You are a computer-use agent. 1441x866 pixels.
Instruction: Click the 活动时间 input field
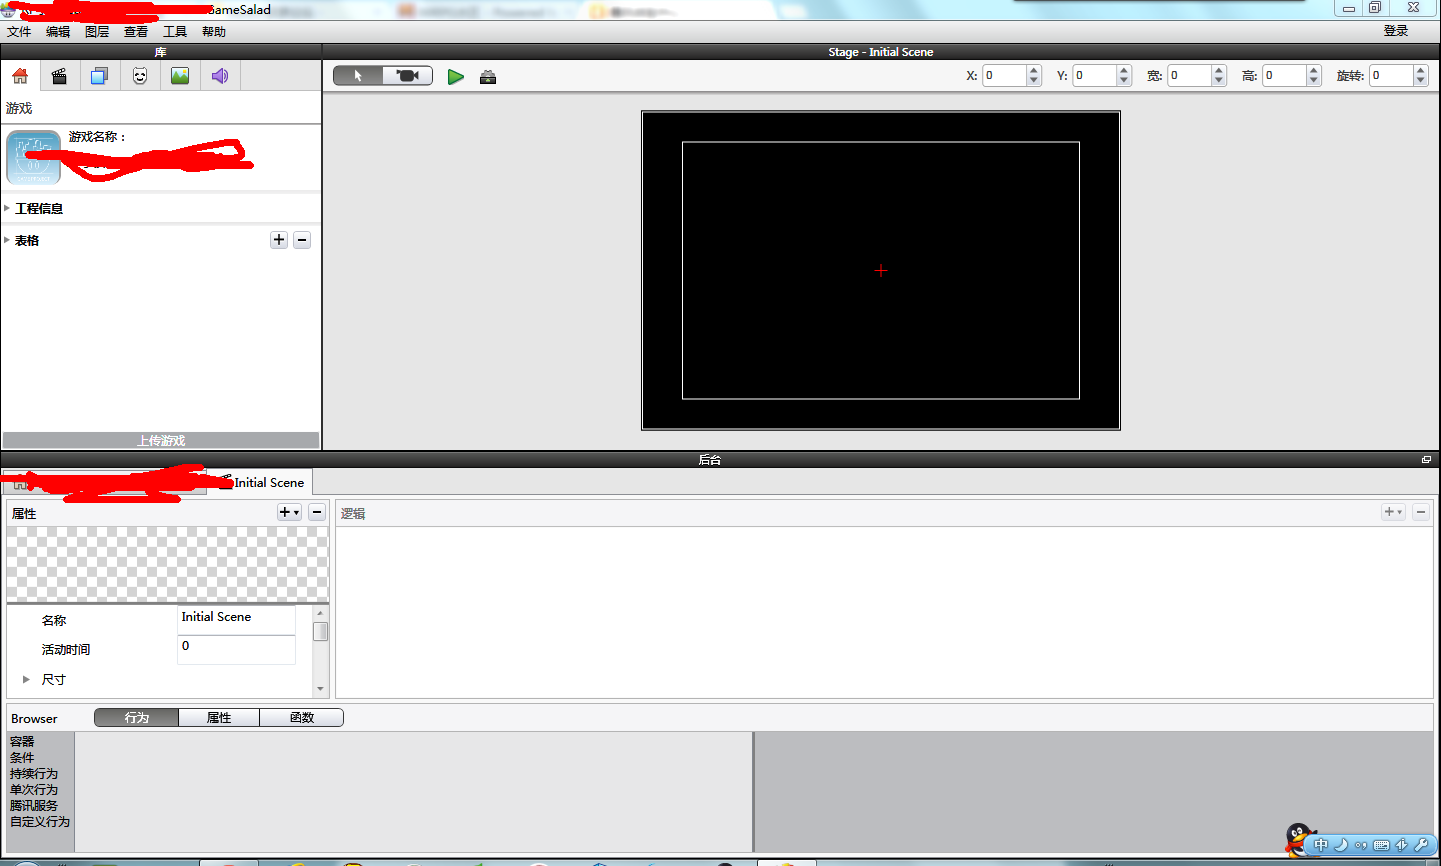[x=236, y=648]
